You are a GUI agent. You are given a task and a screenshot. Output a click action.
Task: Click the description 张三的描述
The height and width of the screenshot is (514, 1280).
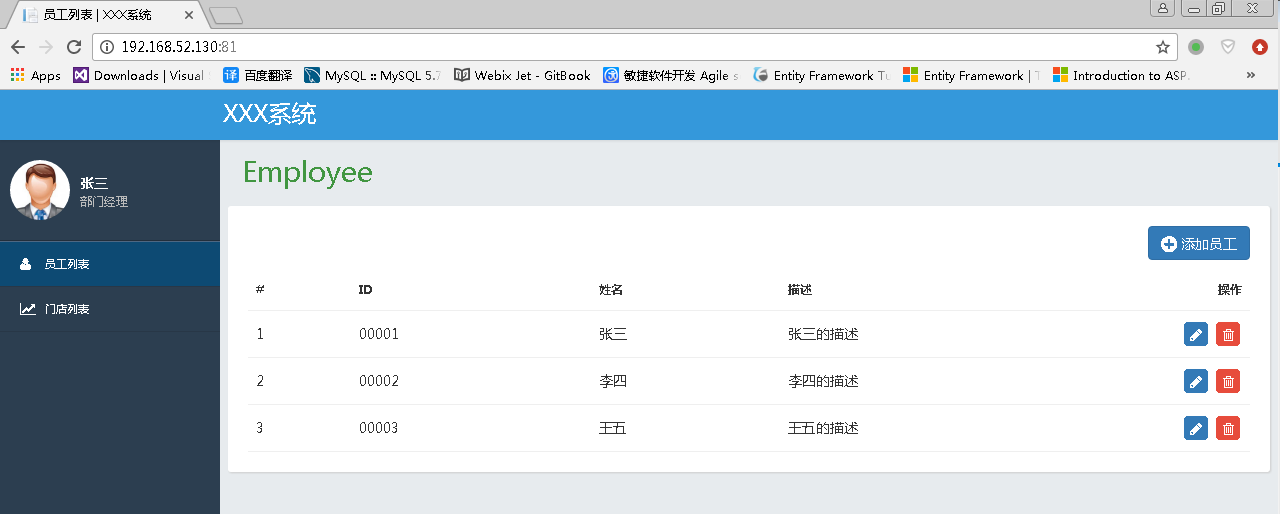coord(823,334)
